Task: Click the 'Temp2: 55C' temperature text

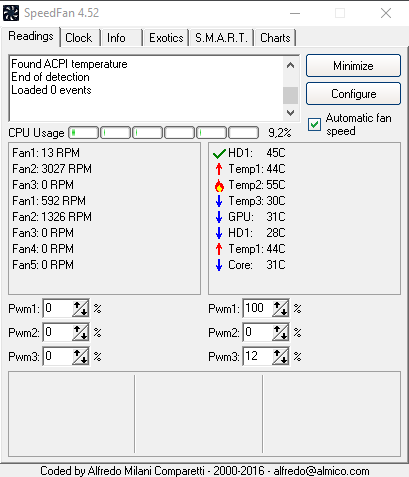Action: (x=257, y=185)
